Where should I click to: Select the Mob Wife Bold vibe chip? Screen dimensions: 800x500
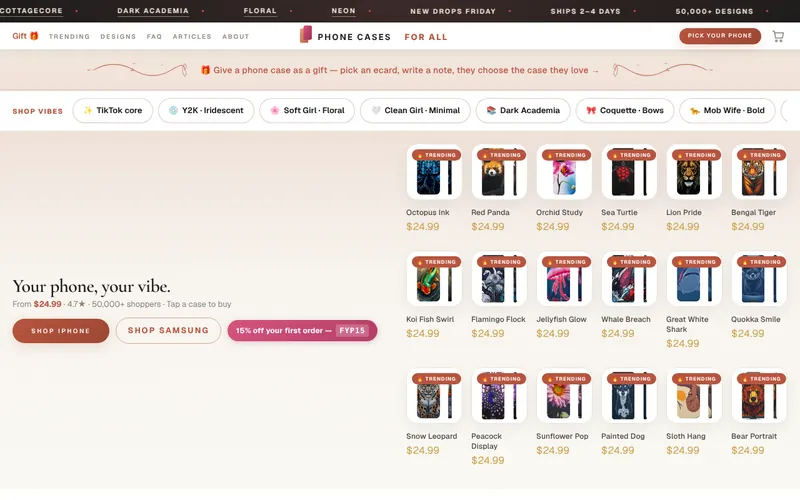pos(728,111)
